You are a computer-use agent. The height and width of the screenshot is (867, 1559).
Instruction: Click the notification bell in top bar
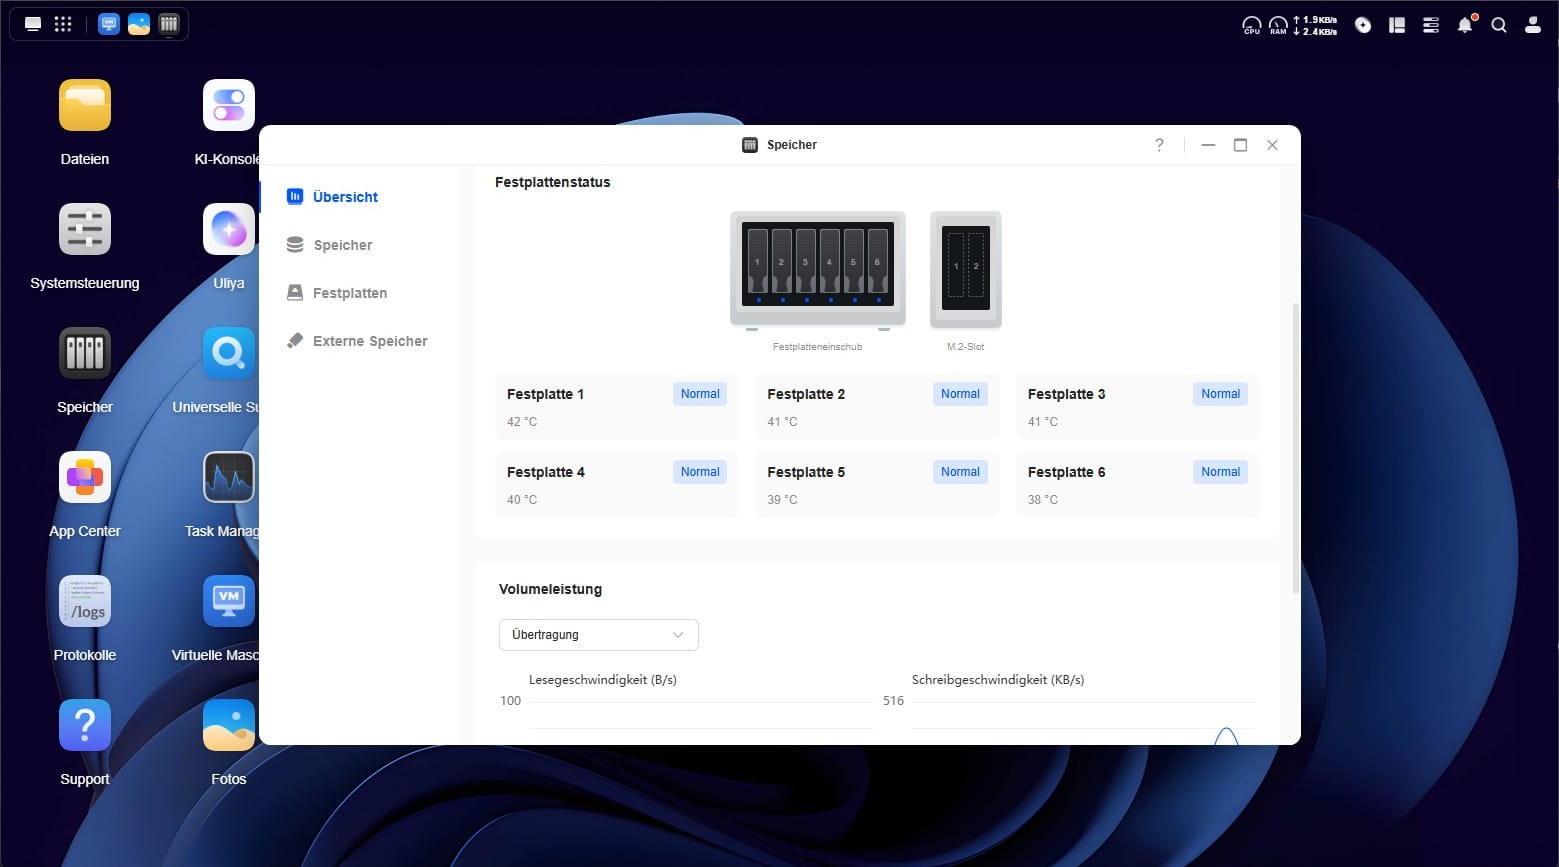click(1465, 25)
